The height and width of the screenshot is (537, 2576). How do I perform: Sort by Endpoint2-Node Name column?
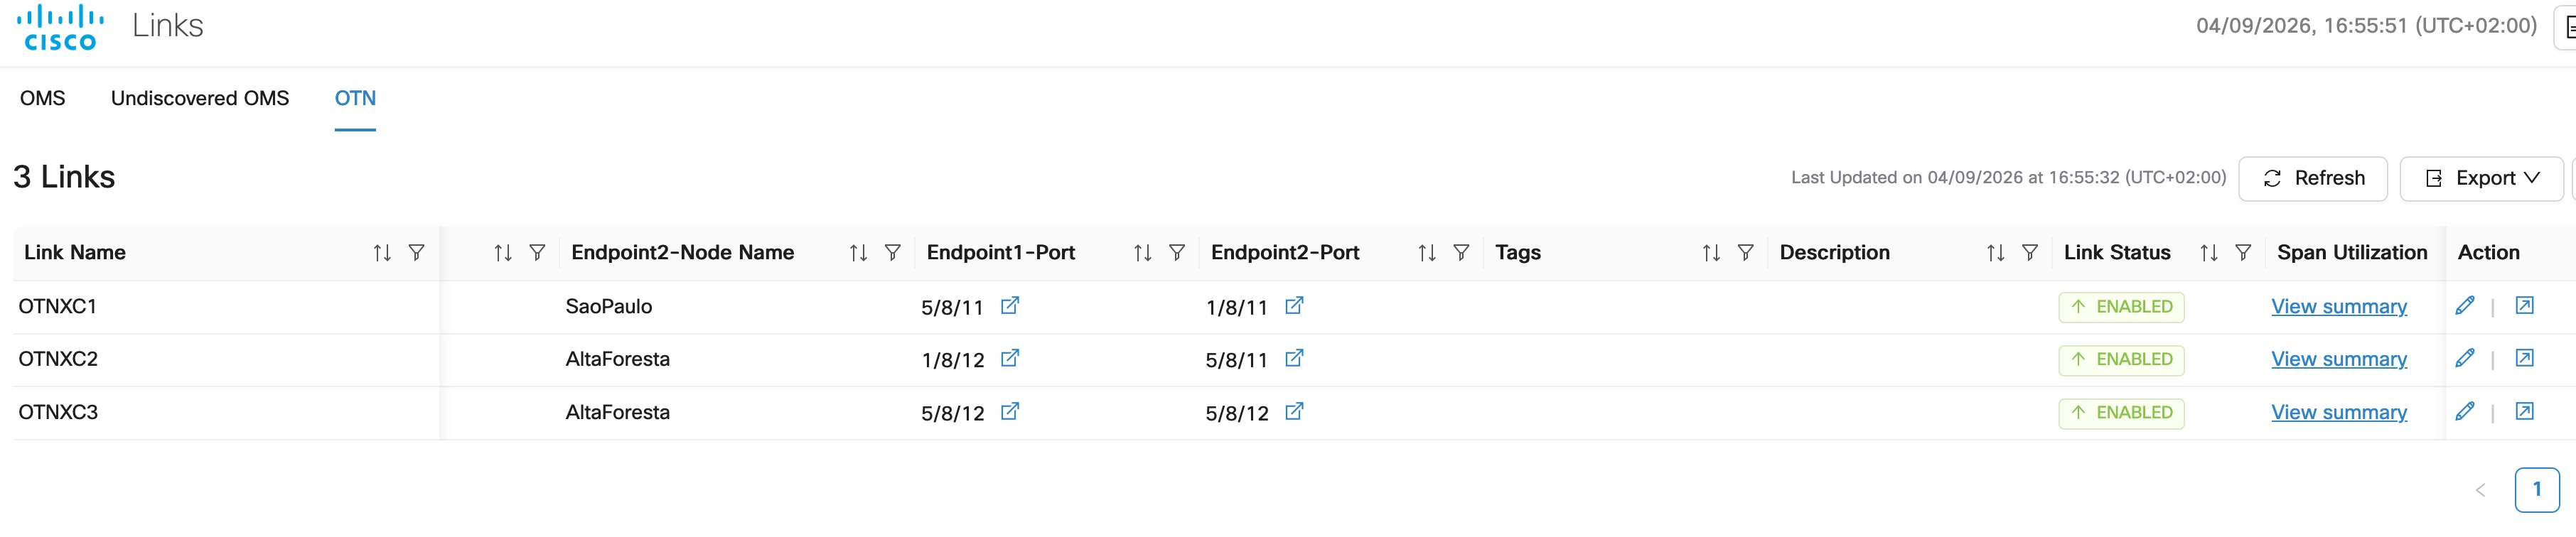858,253
